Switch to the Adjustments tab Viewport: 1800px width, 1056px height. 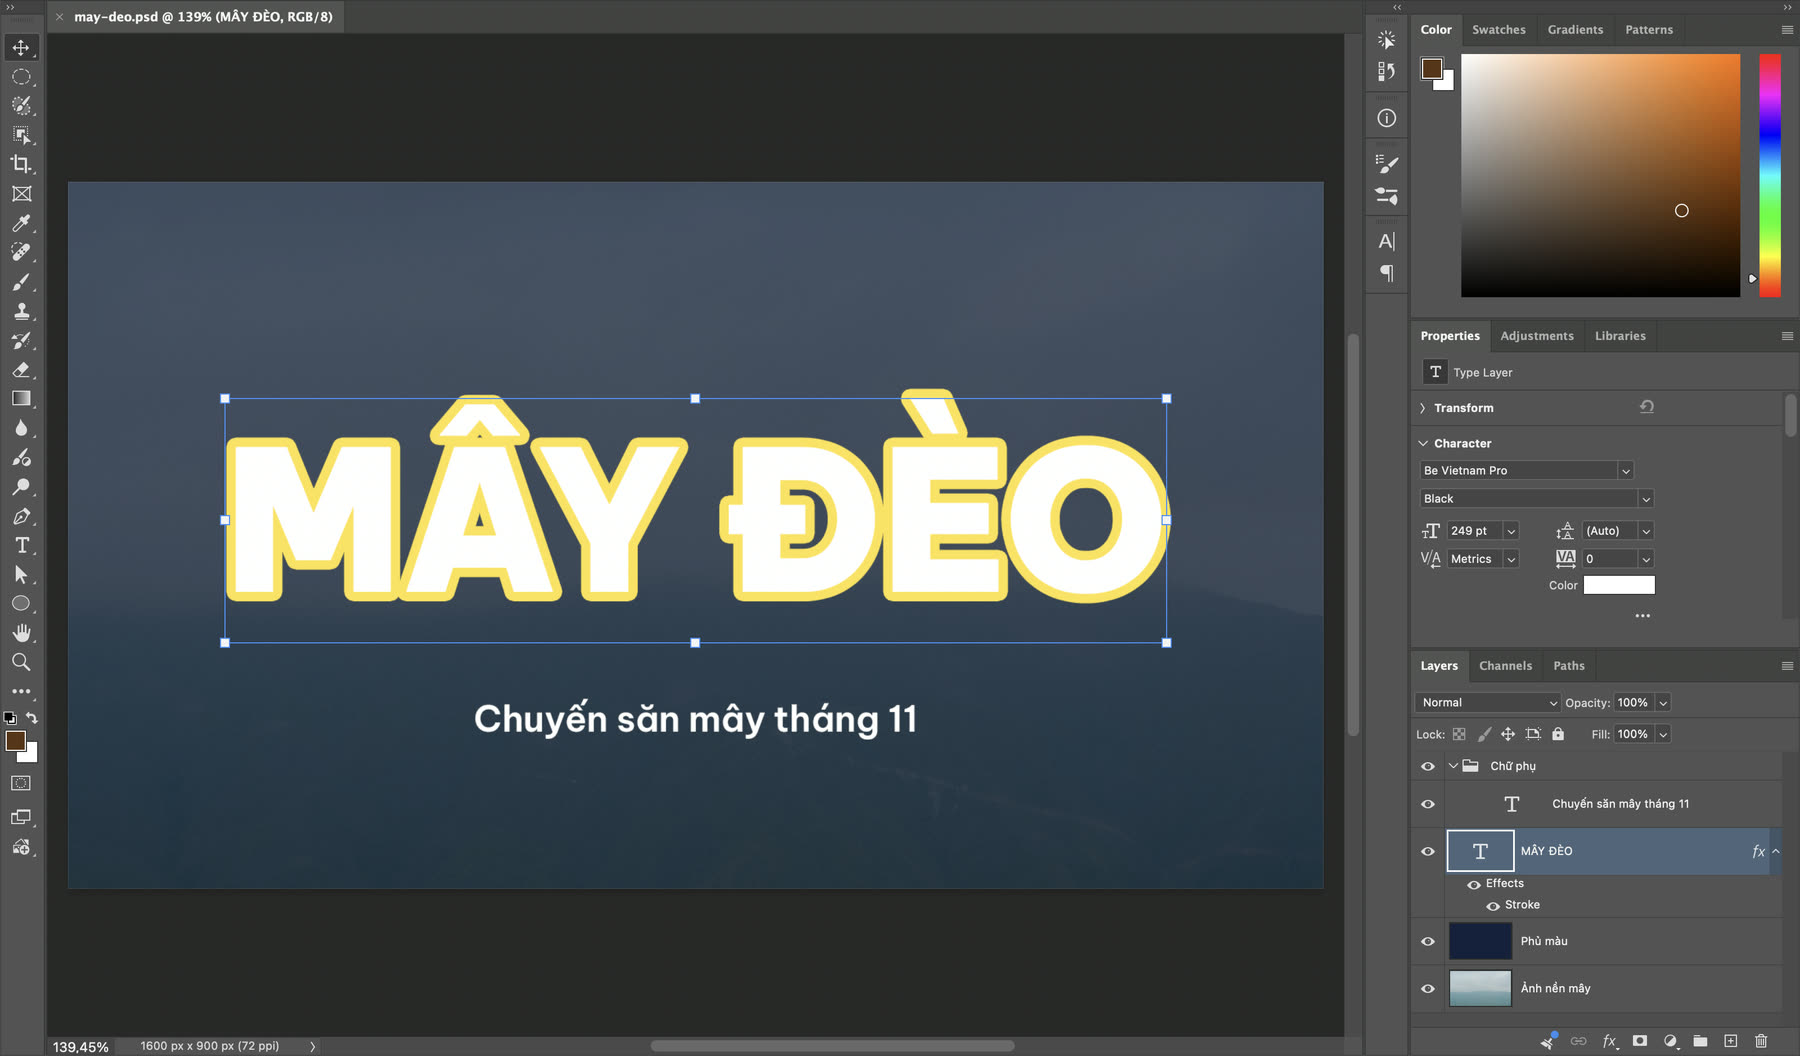[x=1537, y=336]
